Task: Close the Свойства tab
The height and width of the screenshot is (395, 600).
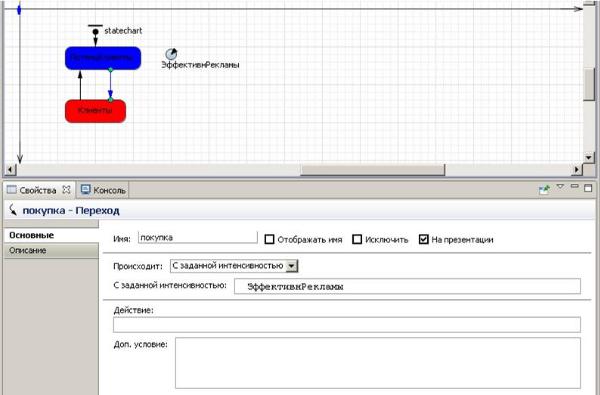Action: coord(67,189)
